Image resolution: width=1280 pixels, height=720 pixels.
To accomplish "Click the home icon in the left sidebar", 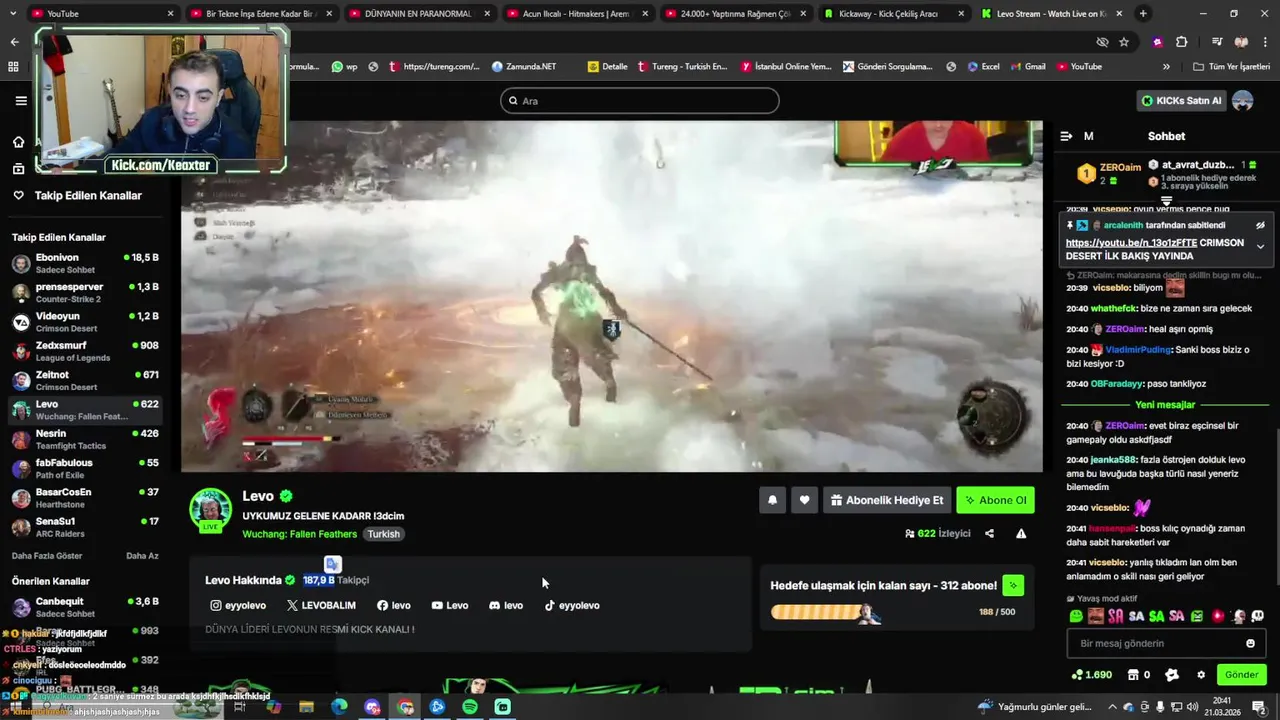I will point(18,142).
